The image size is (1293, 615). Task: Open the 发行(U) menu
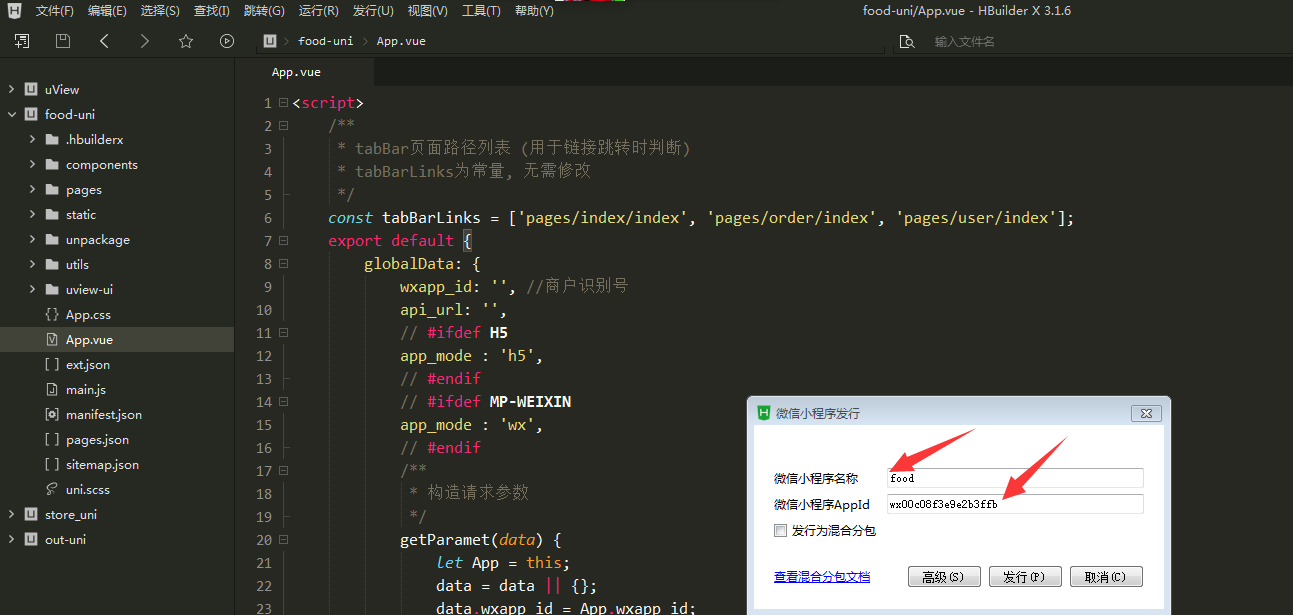(x=372, y=11)
